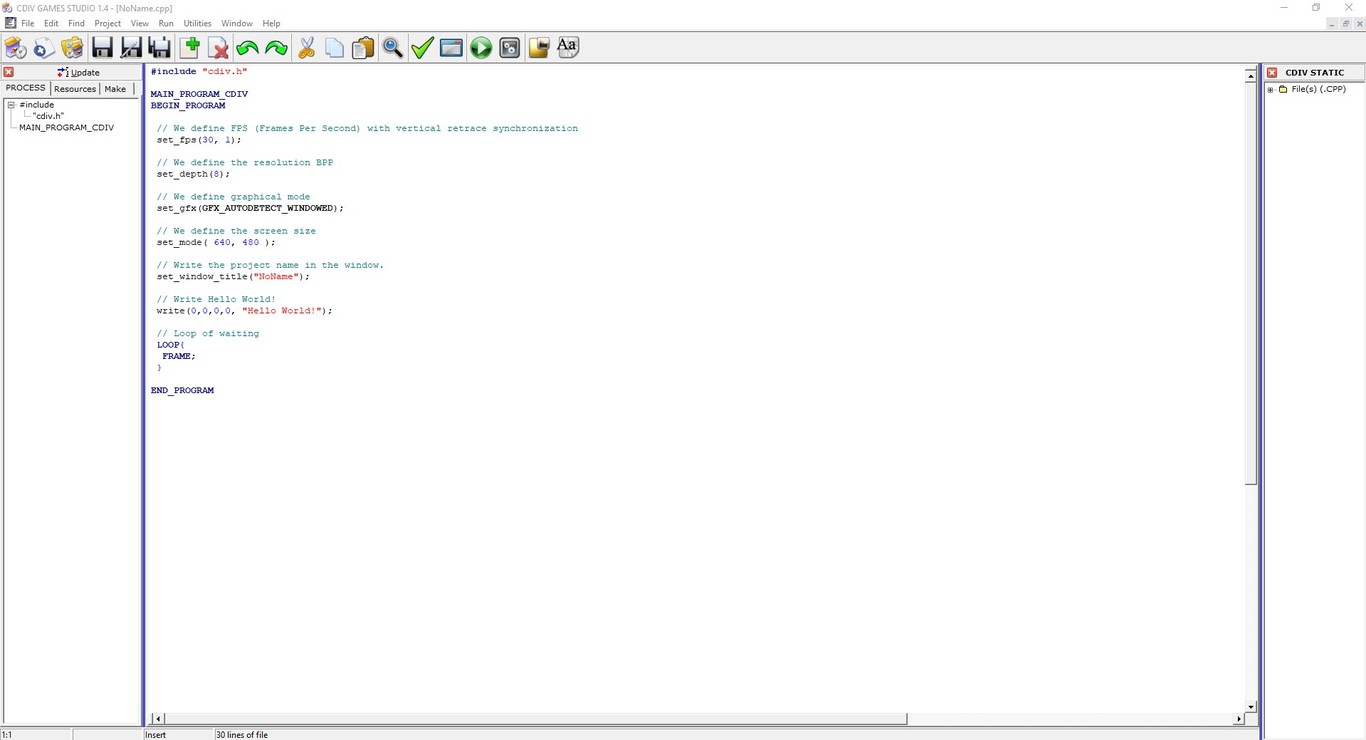The image size is (1366, 740).
Task: Click the Cut scissors icon
Action: tap(306, 48)
